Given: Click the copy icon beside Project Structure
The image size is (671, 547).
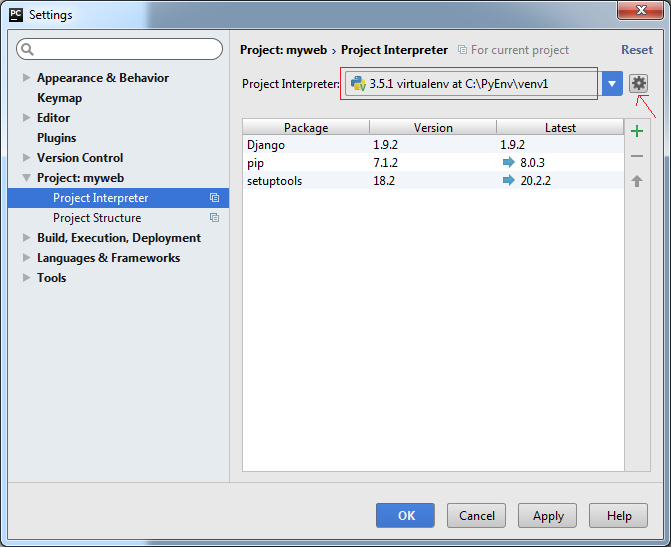Looking at the screenshot, I should [214, 217].
